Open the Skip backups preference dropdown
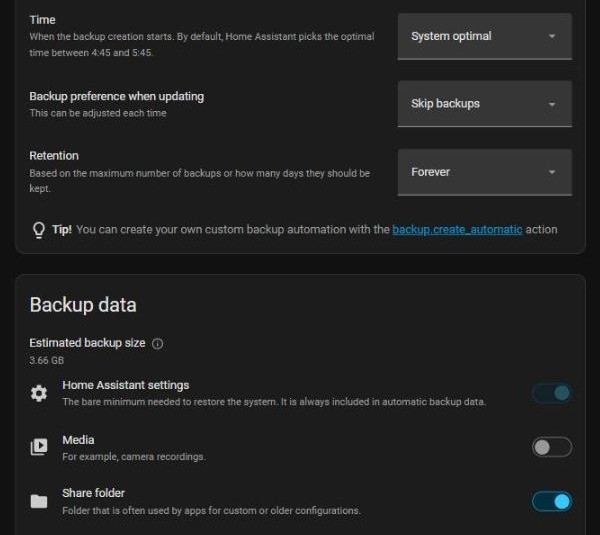The width and height of the screenshot is (600, 535). click(484, 104)
